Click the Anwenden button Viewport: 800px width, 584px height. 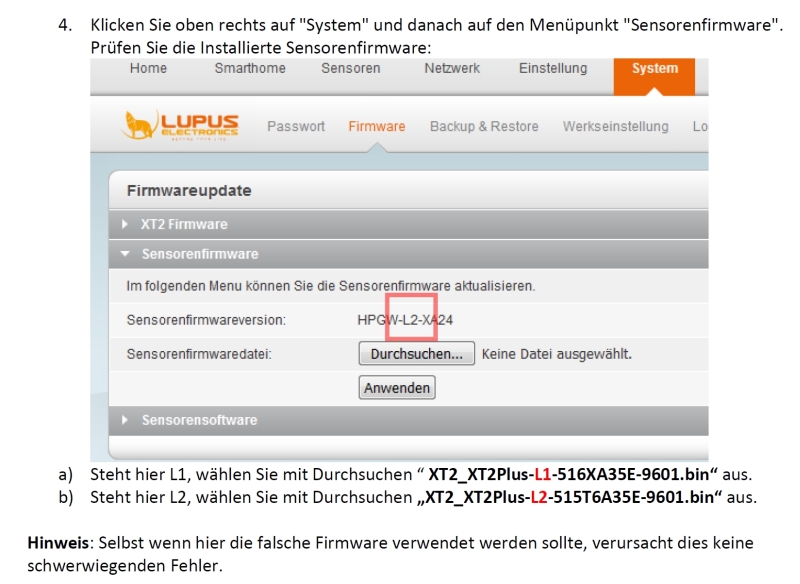(x=397, y=388)
